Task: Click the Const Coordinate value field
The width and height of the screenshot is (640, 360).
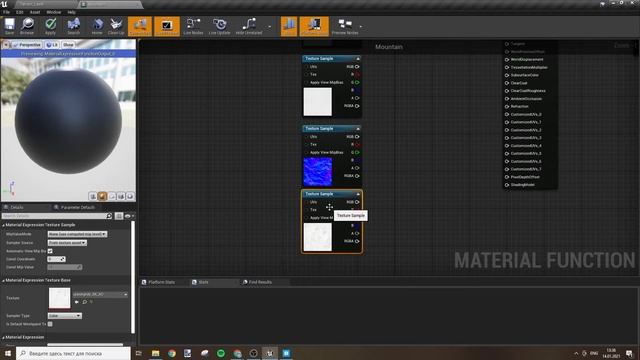Action: pos(56,259)
